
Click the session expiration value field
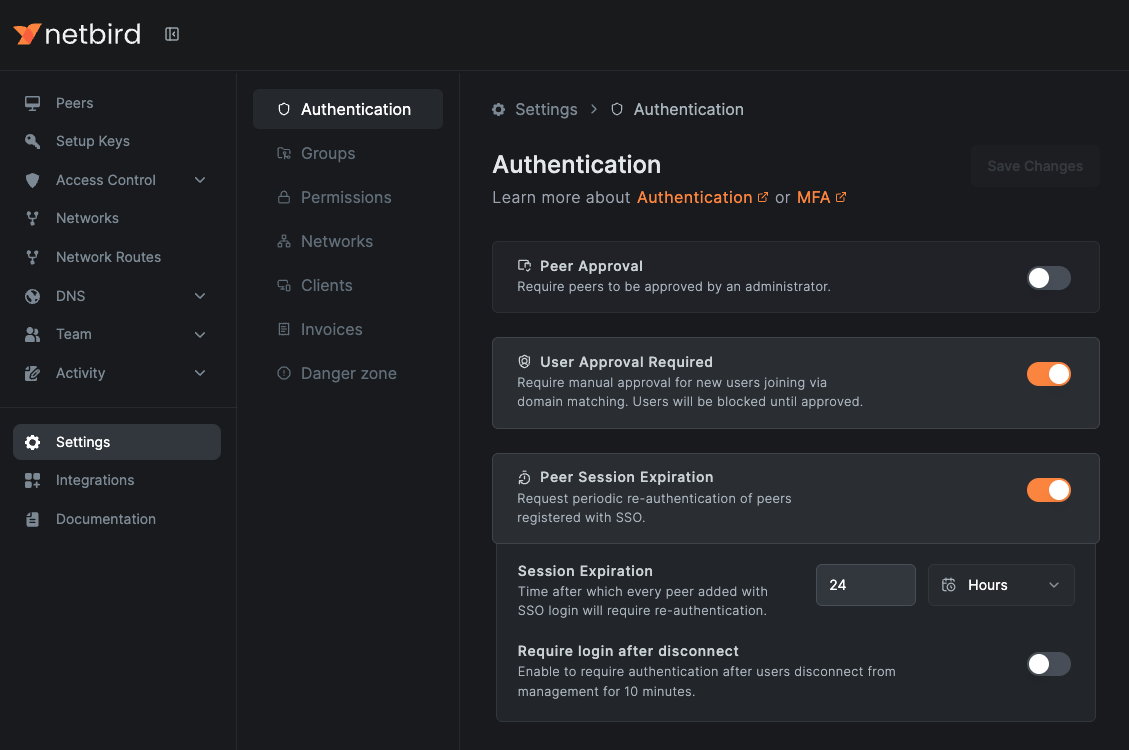(865, 585)
